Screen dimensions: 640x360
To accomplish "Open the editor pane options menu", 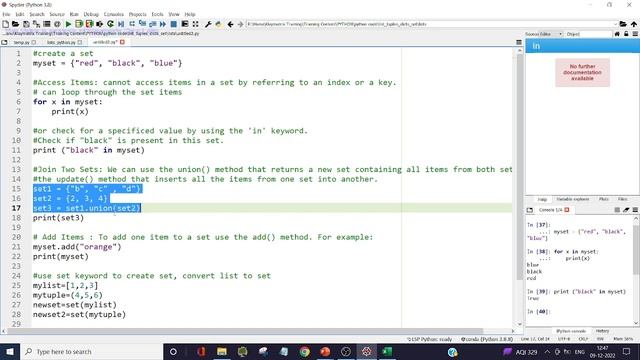I will tap(519, 42).
